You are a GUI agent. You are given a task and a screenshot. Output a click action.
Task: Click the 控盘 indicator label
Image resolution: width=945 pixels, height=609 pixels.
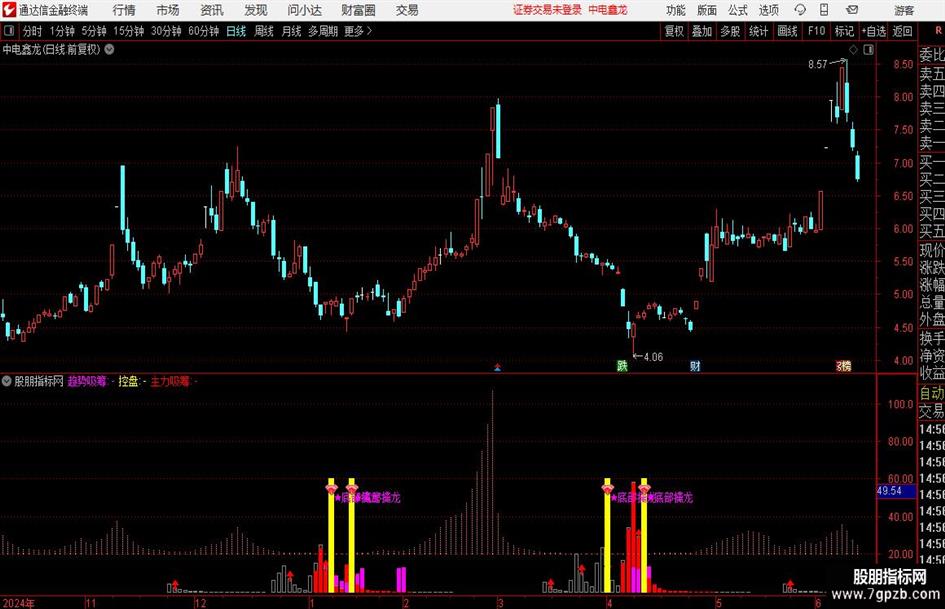pos(128,381)
